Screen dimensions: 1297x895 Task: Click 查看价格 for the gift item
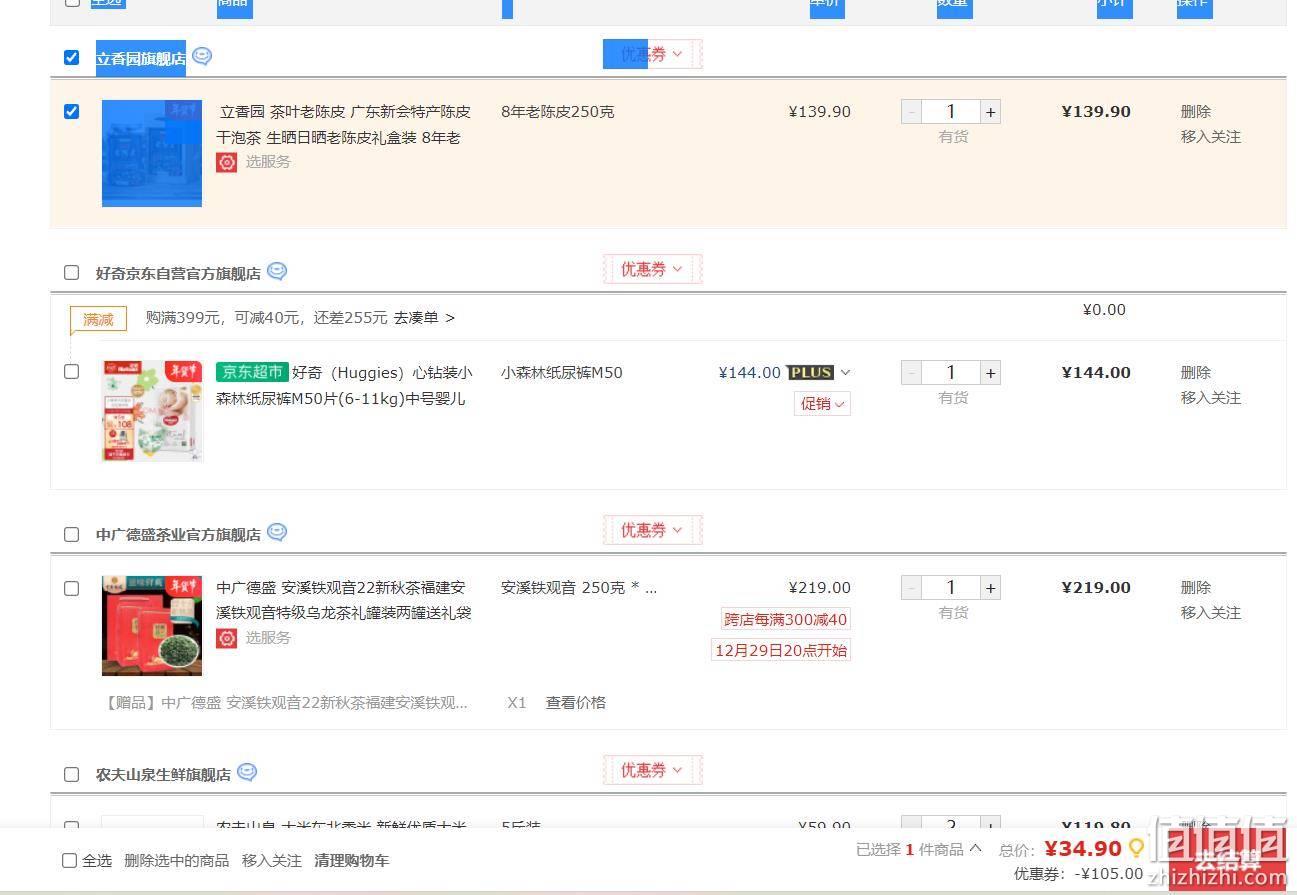pos(575,702)
